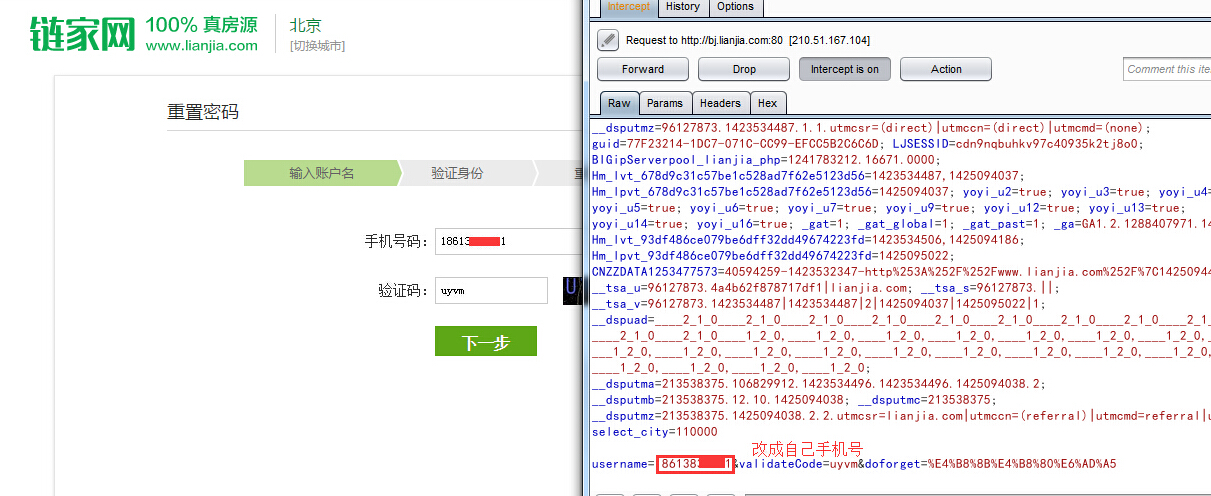Click the Comment this item field
1211x496 pixels.
tap(1167, 69)
